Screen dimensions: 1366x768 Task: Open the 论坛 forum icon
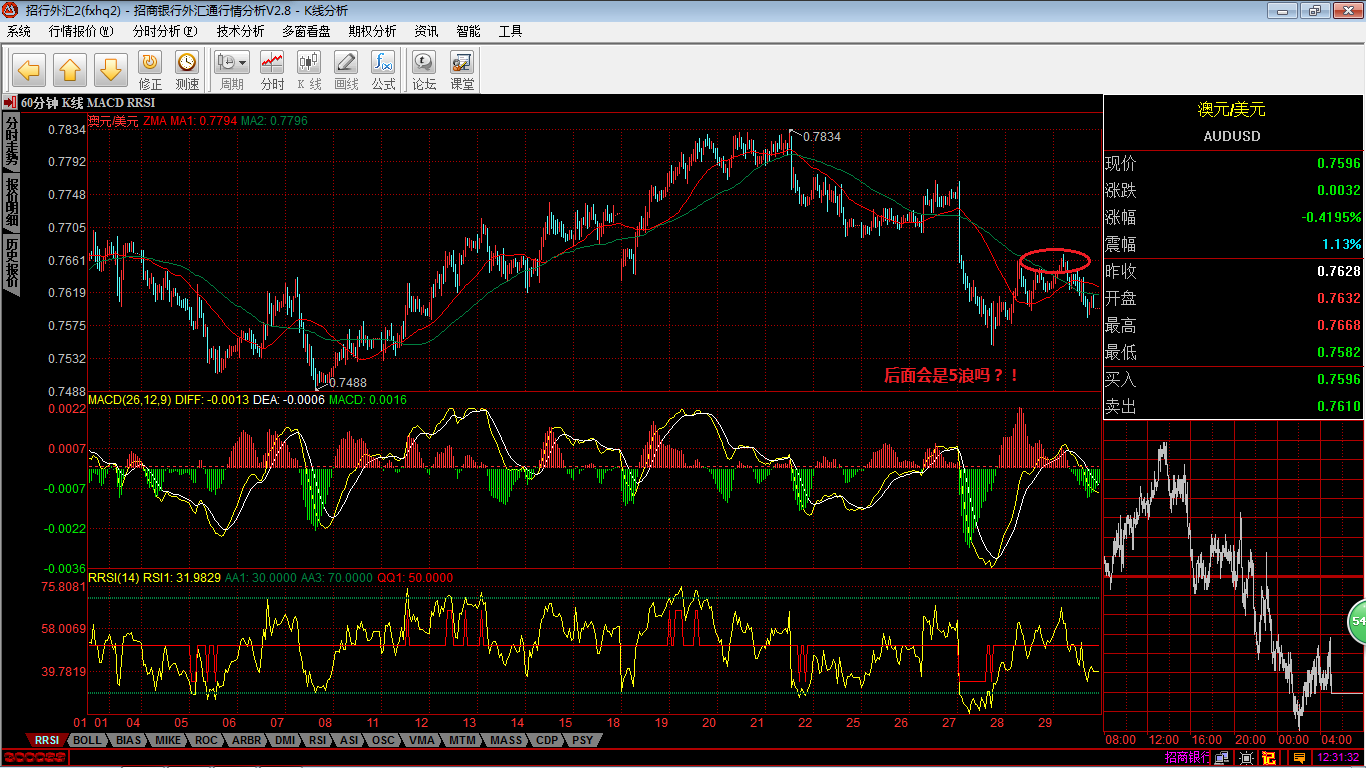424,71
